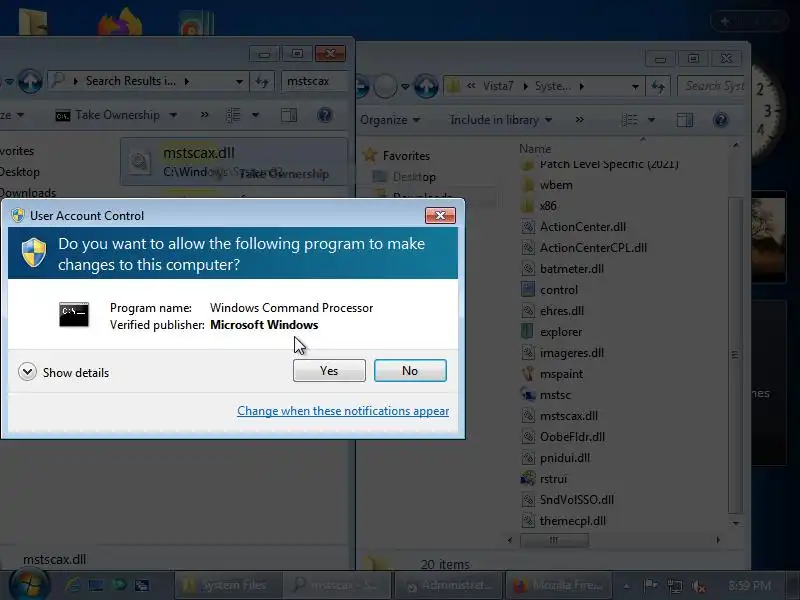The image size is (800, 600).
Task: Select themecpl.dll file
Action: click(x=572, y=520)
